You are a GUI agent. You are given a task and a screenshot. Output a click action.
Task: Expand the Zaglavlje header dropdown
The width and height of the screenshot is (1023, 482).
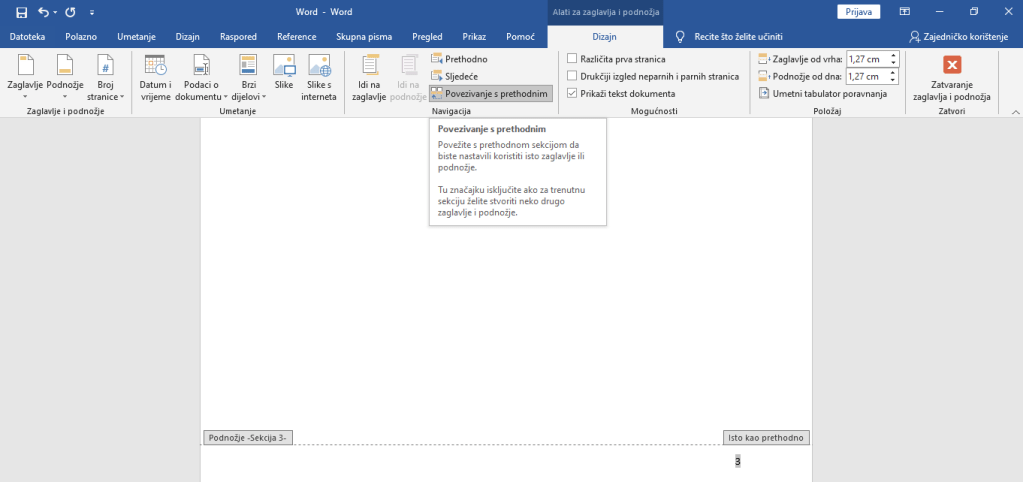(x=25, y=76)
